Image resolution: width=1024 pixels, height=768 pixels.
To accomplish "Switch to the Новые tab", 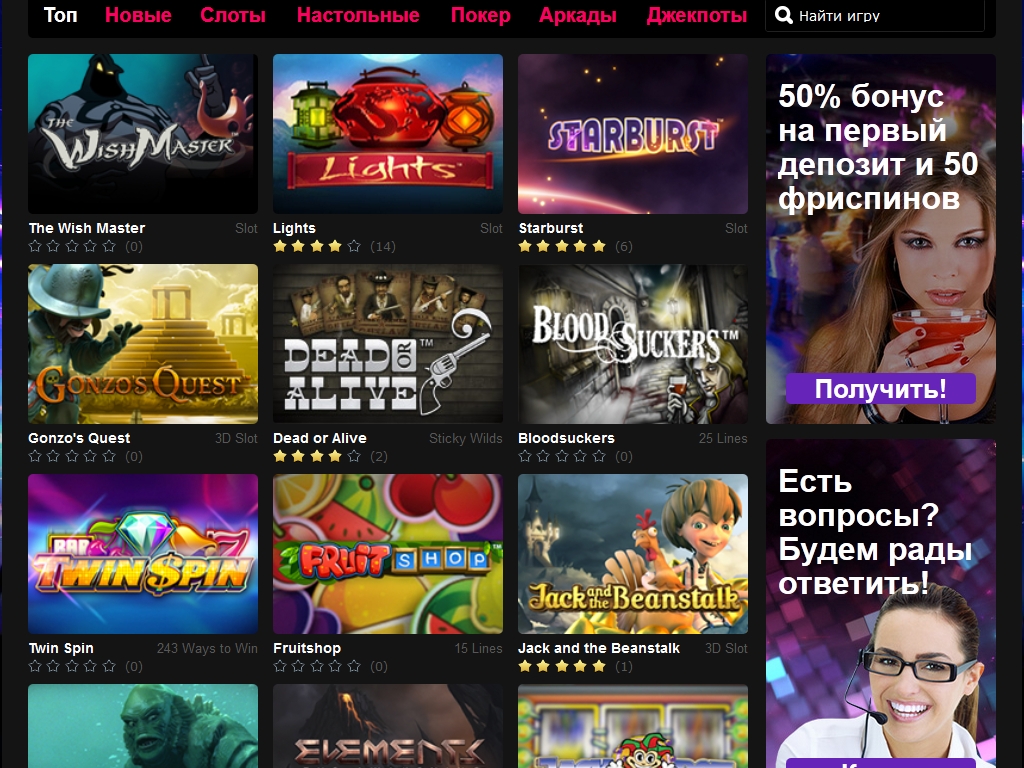I will pyautogui.click(x=138, y=14).
